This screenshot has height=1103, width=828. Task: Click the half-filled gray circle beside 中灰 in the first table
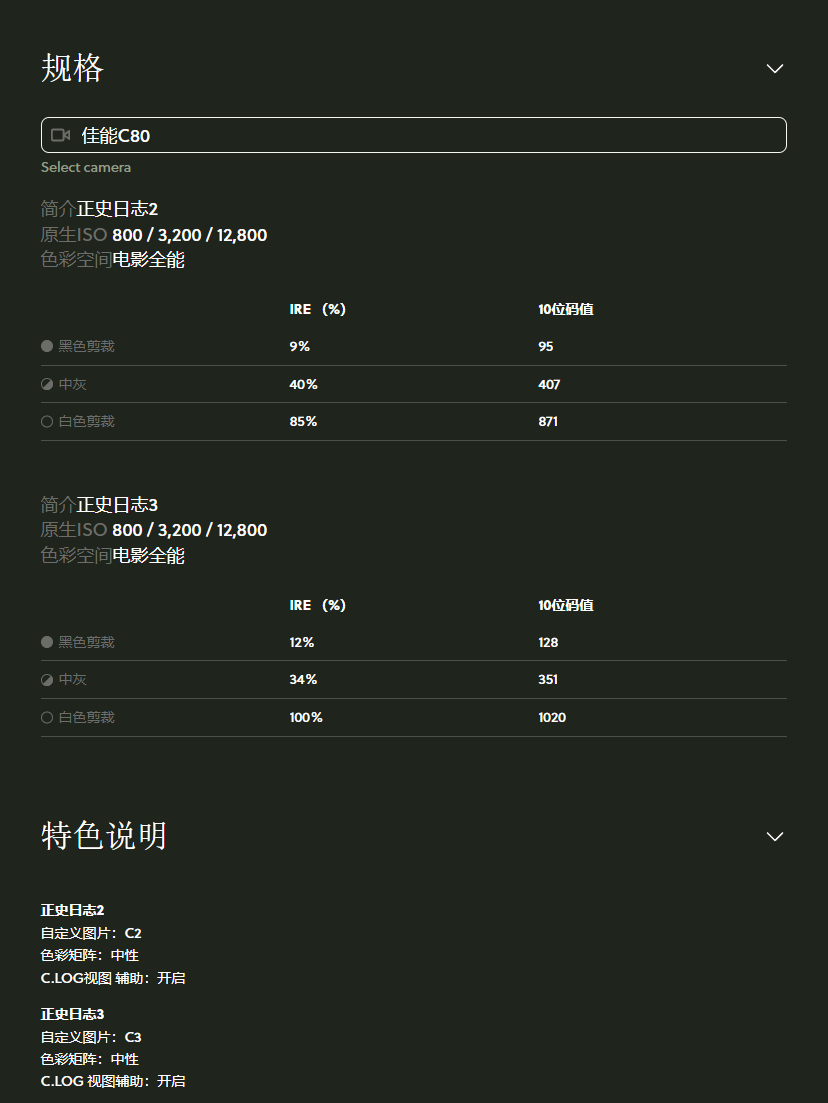[46, 383]
